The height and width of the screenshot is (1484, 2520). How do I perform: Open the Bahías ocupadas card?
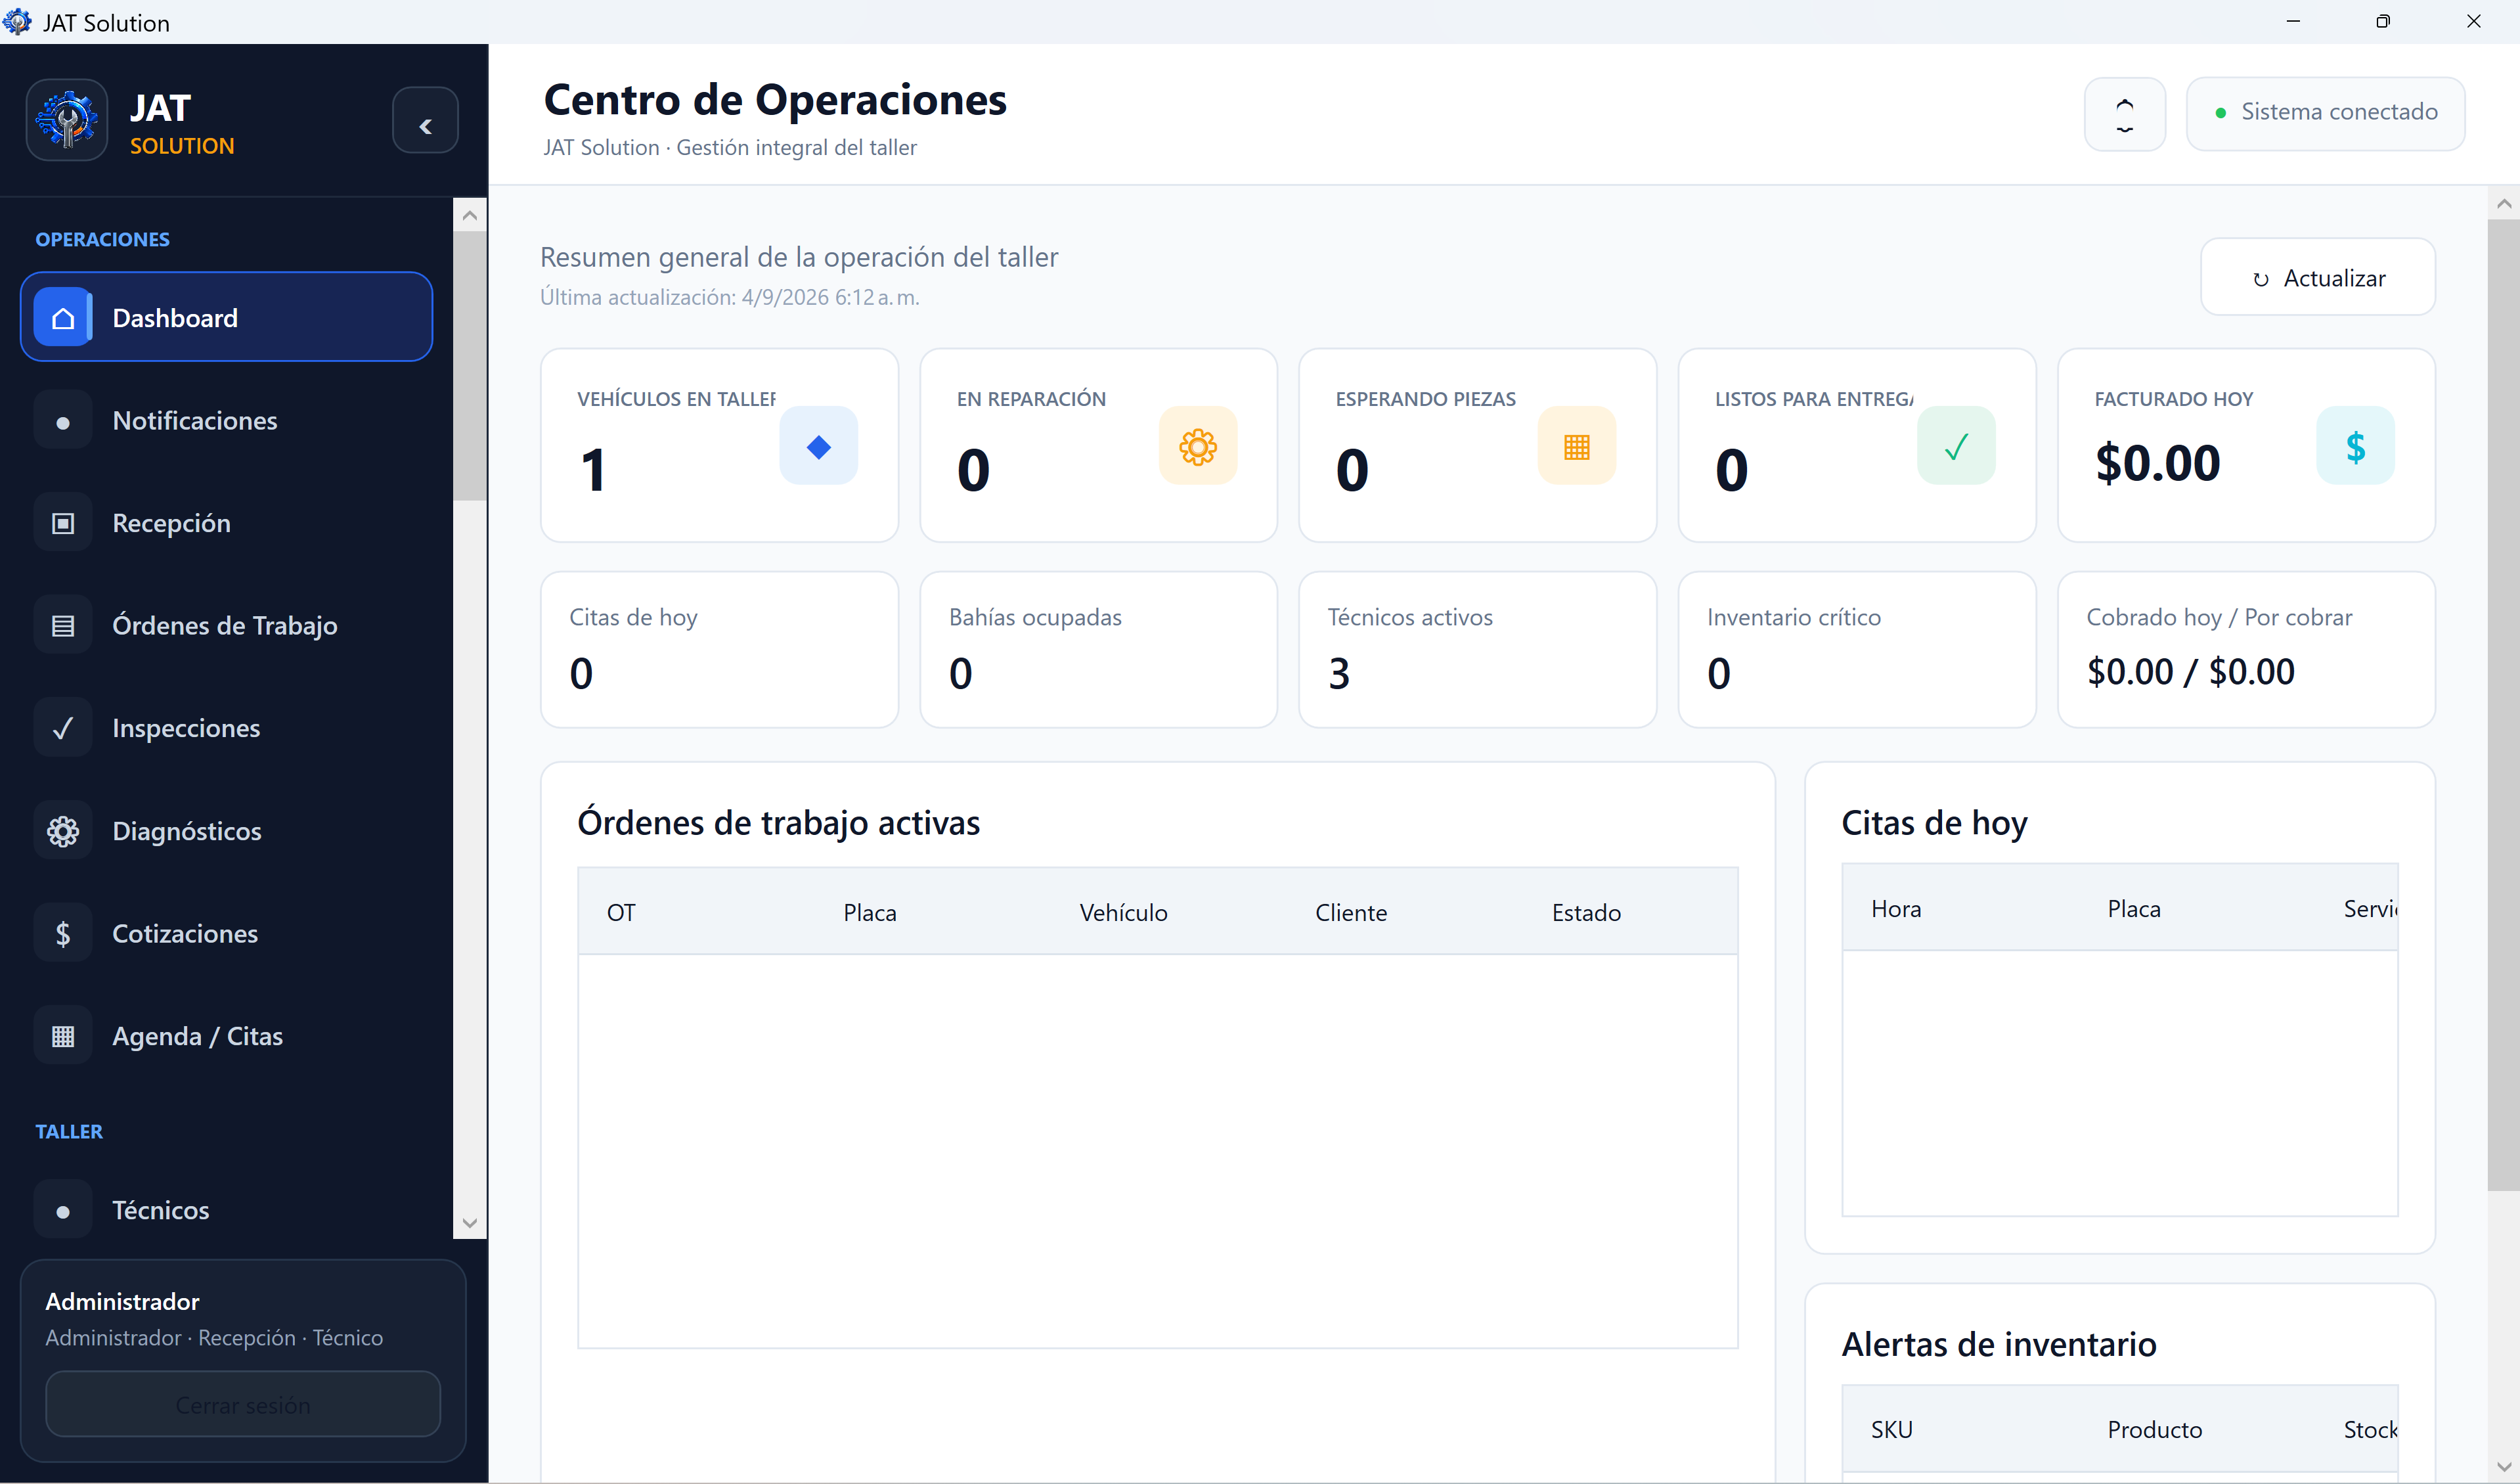(1098, 650)
